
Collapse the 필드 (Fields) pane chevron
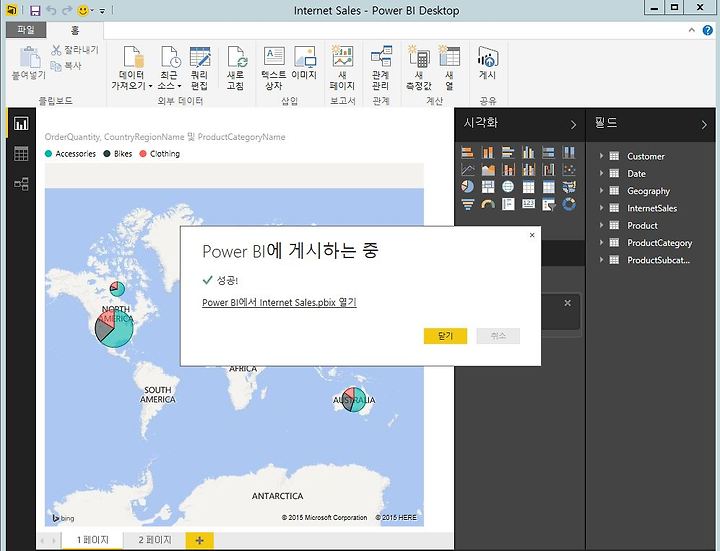pyautogui.click(x=704, y=124)
